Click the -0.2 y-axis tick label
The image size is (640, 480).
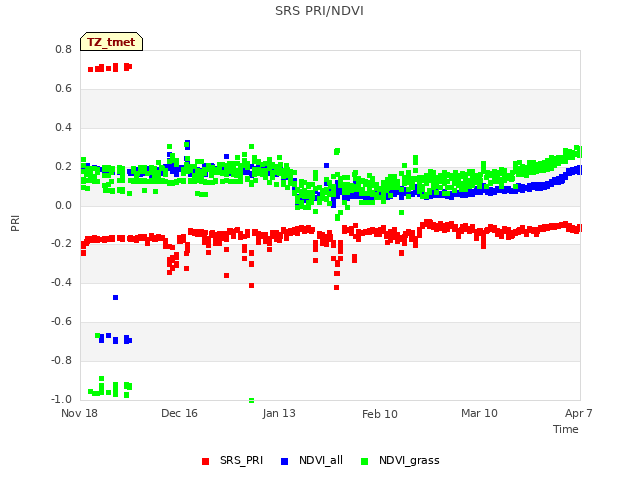coord(61,243)
